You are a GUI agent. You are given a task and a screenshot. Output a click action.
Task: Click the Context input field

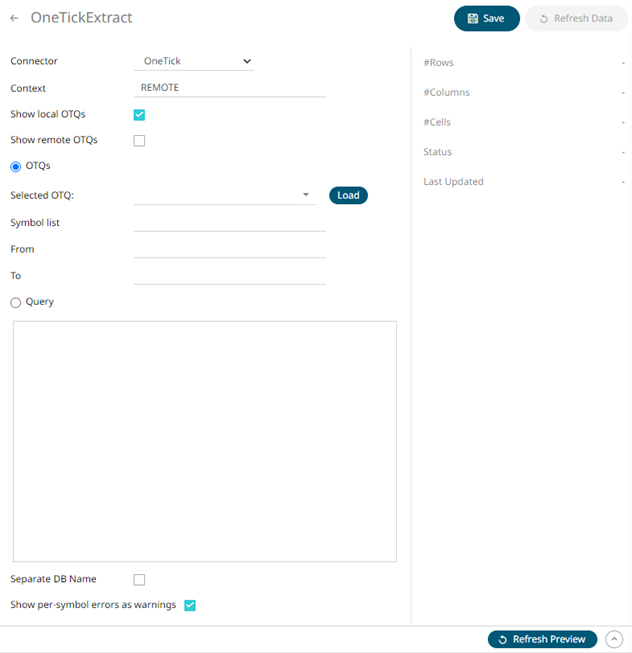pos(230,88)
